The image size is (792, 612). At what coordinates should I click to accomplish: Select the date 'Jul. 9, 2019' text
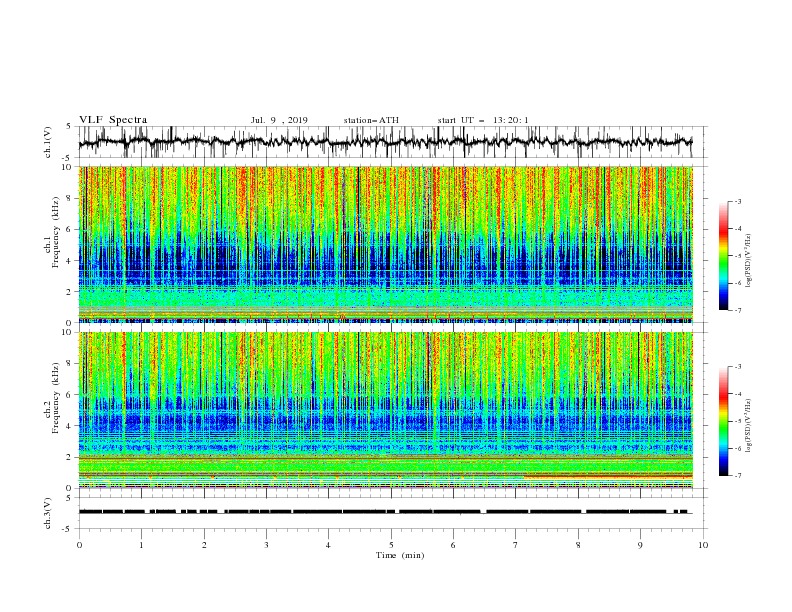[x=279, y=120]
